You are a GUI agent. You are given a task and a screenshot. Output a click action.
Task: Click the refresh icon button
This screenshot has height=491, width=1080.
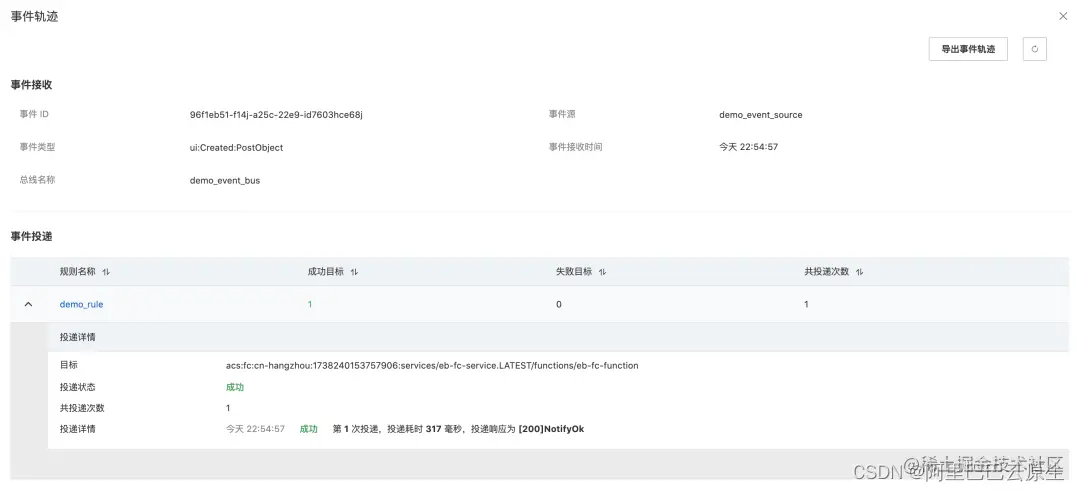(1035, 49)
